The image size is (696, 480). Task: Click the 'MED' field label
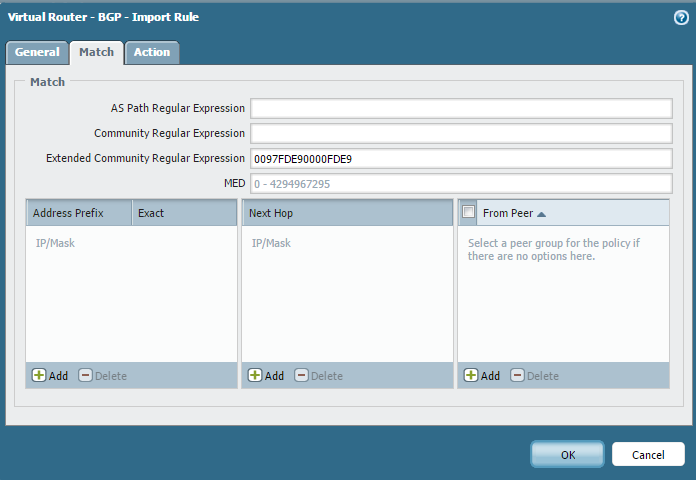(x=234, y=183)
